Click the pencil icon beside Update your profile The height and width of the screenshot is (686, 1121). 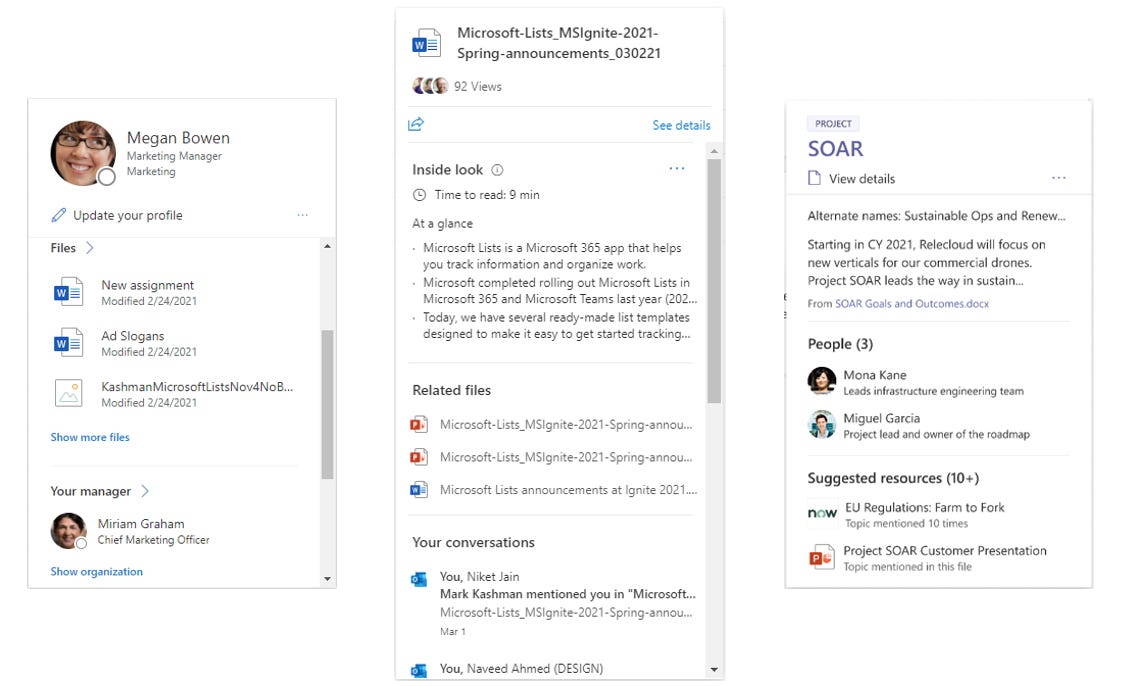point(59,215)
